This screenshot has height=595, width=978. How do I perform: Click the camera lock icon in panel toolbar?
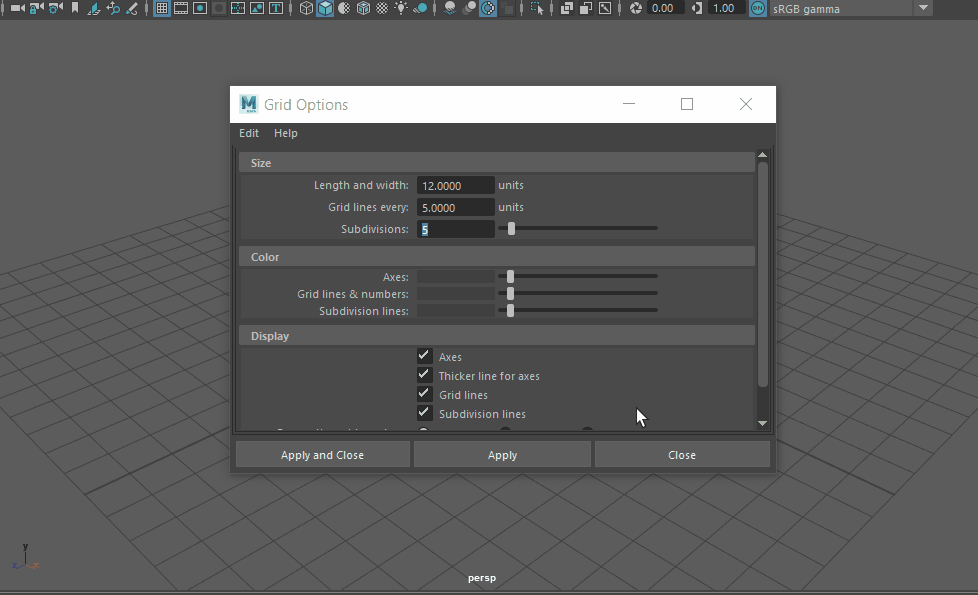(x=36, y=8)
